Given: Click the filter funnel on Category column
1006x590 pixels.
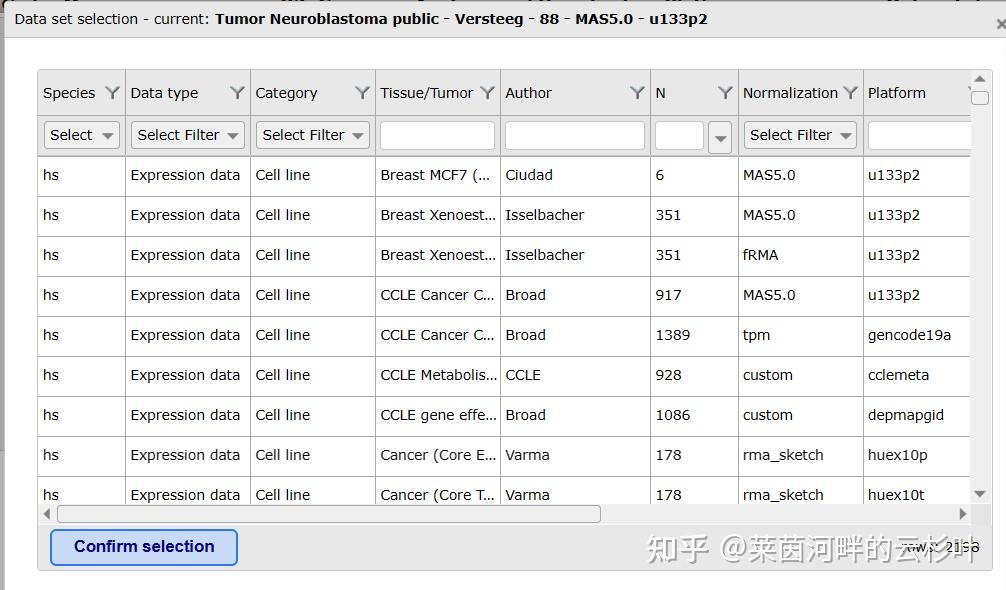Looking at the screenshot, I should coord(360,92).
